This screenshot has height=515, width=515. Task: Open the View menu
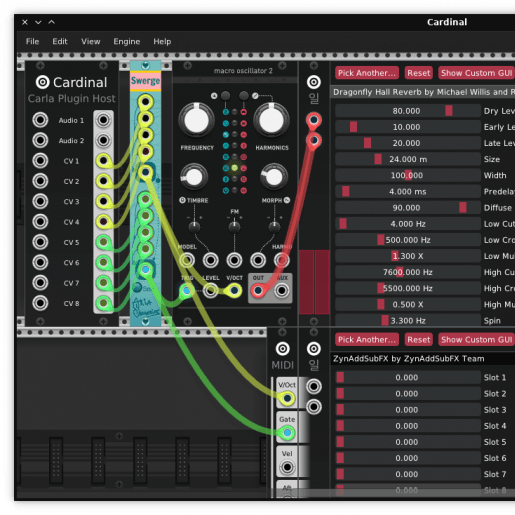91,41
